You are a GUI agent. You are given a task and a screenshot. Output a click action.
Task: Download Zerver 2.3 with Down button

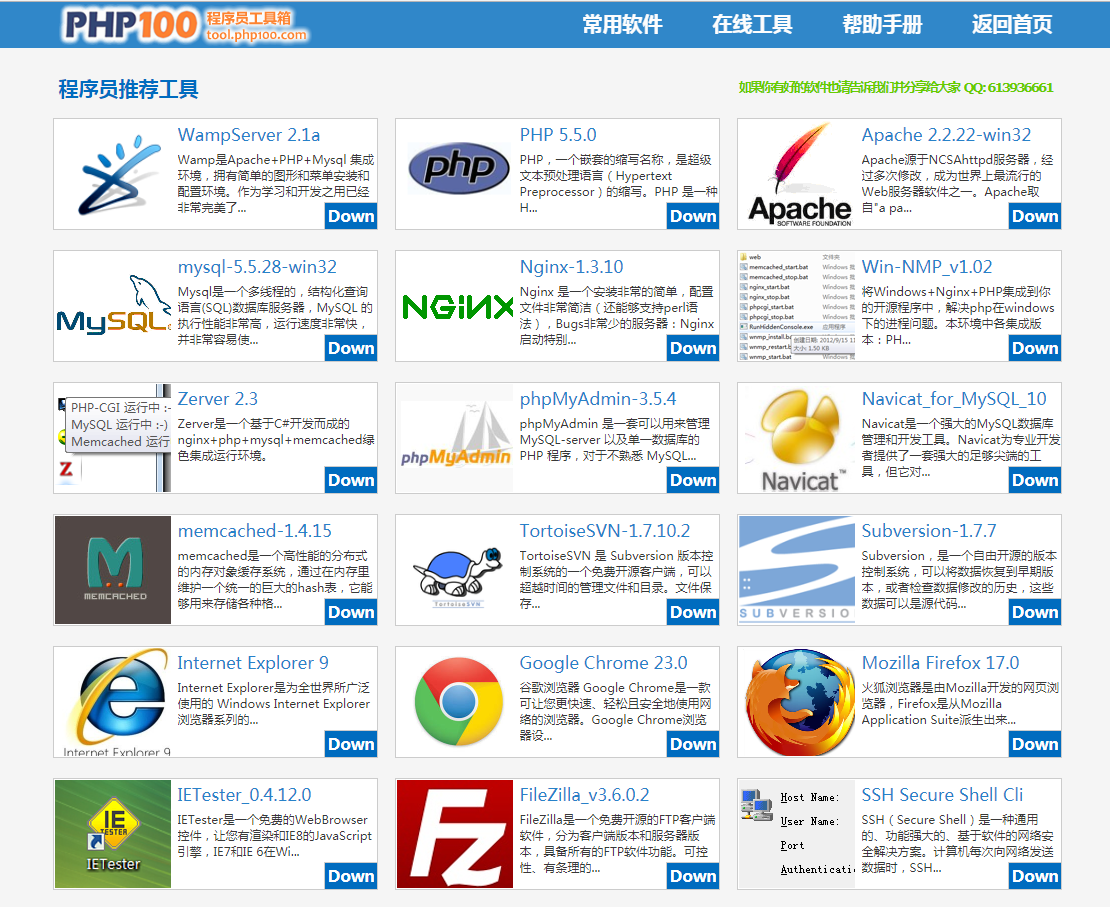(351, 480)
